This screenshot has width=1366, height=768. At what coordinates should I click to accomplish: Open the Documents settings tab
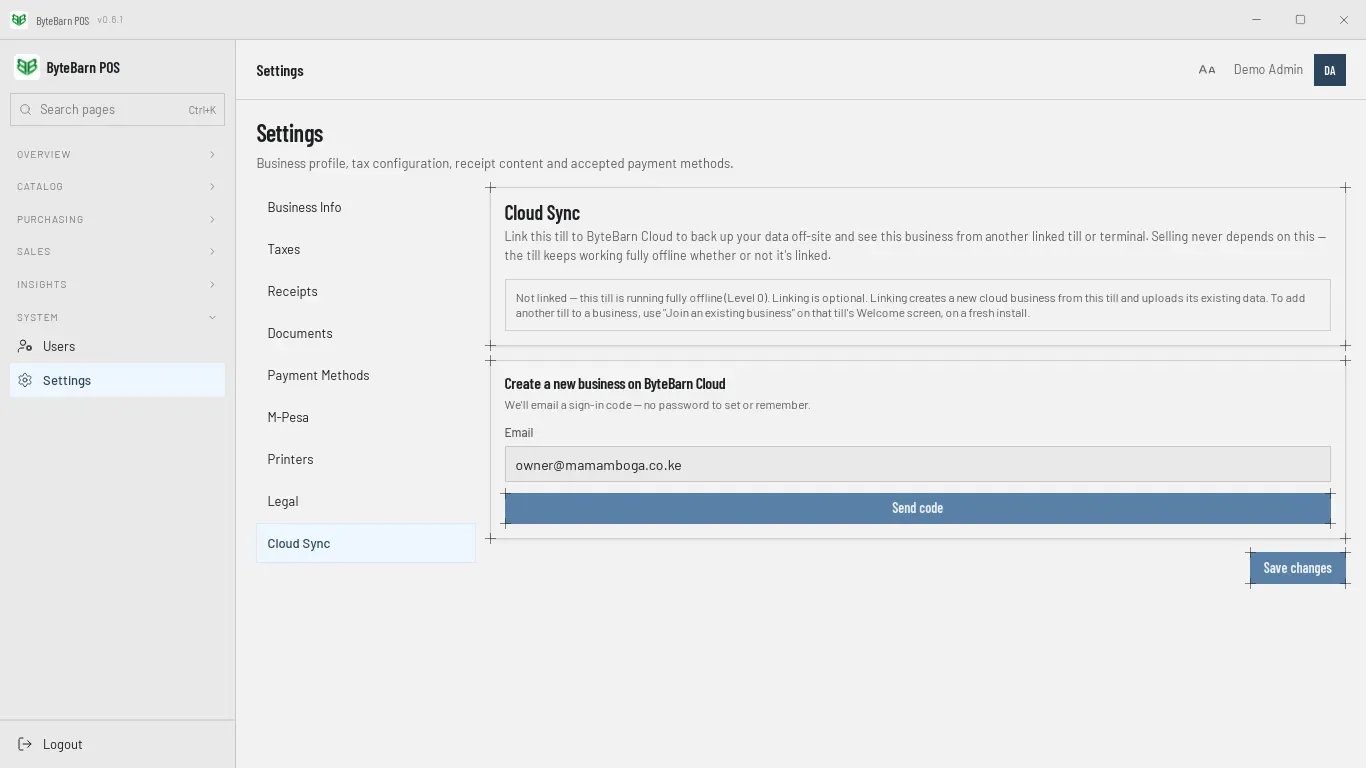tap(366, 333)
